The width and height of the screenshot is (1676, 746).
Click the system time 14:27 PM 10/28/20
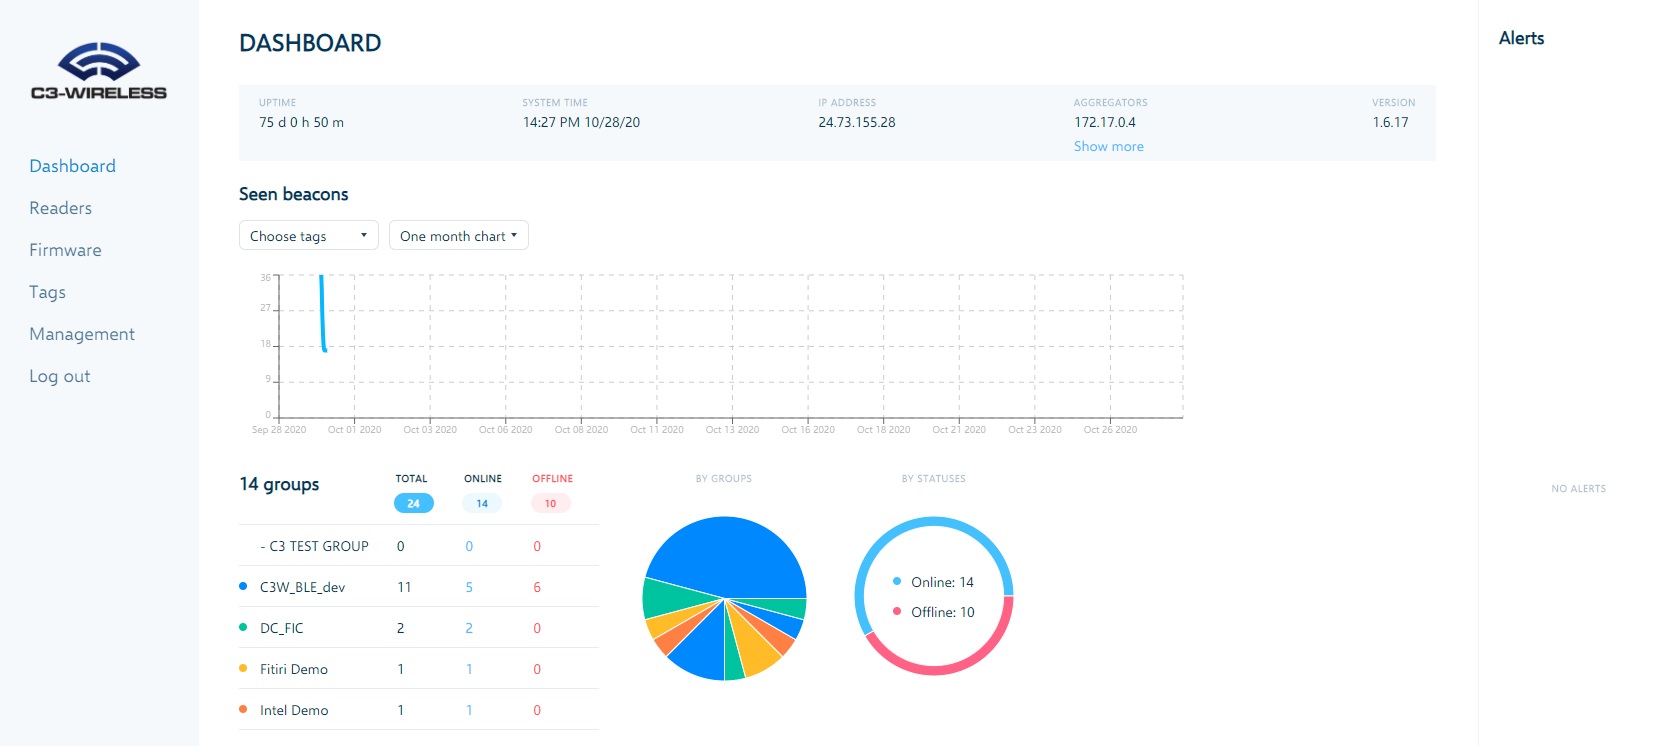coord(581,122)
